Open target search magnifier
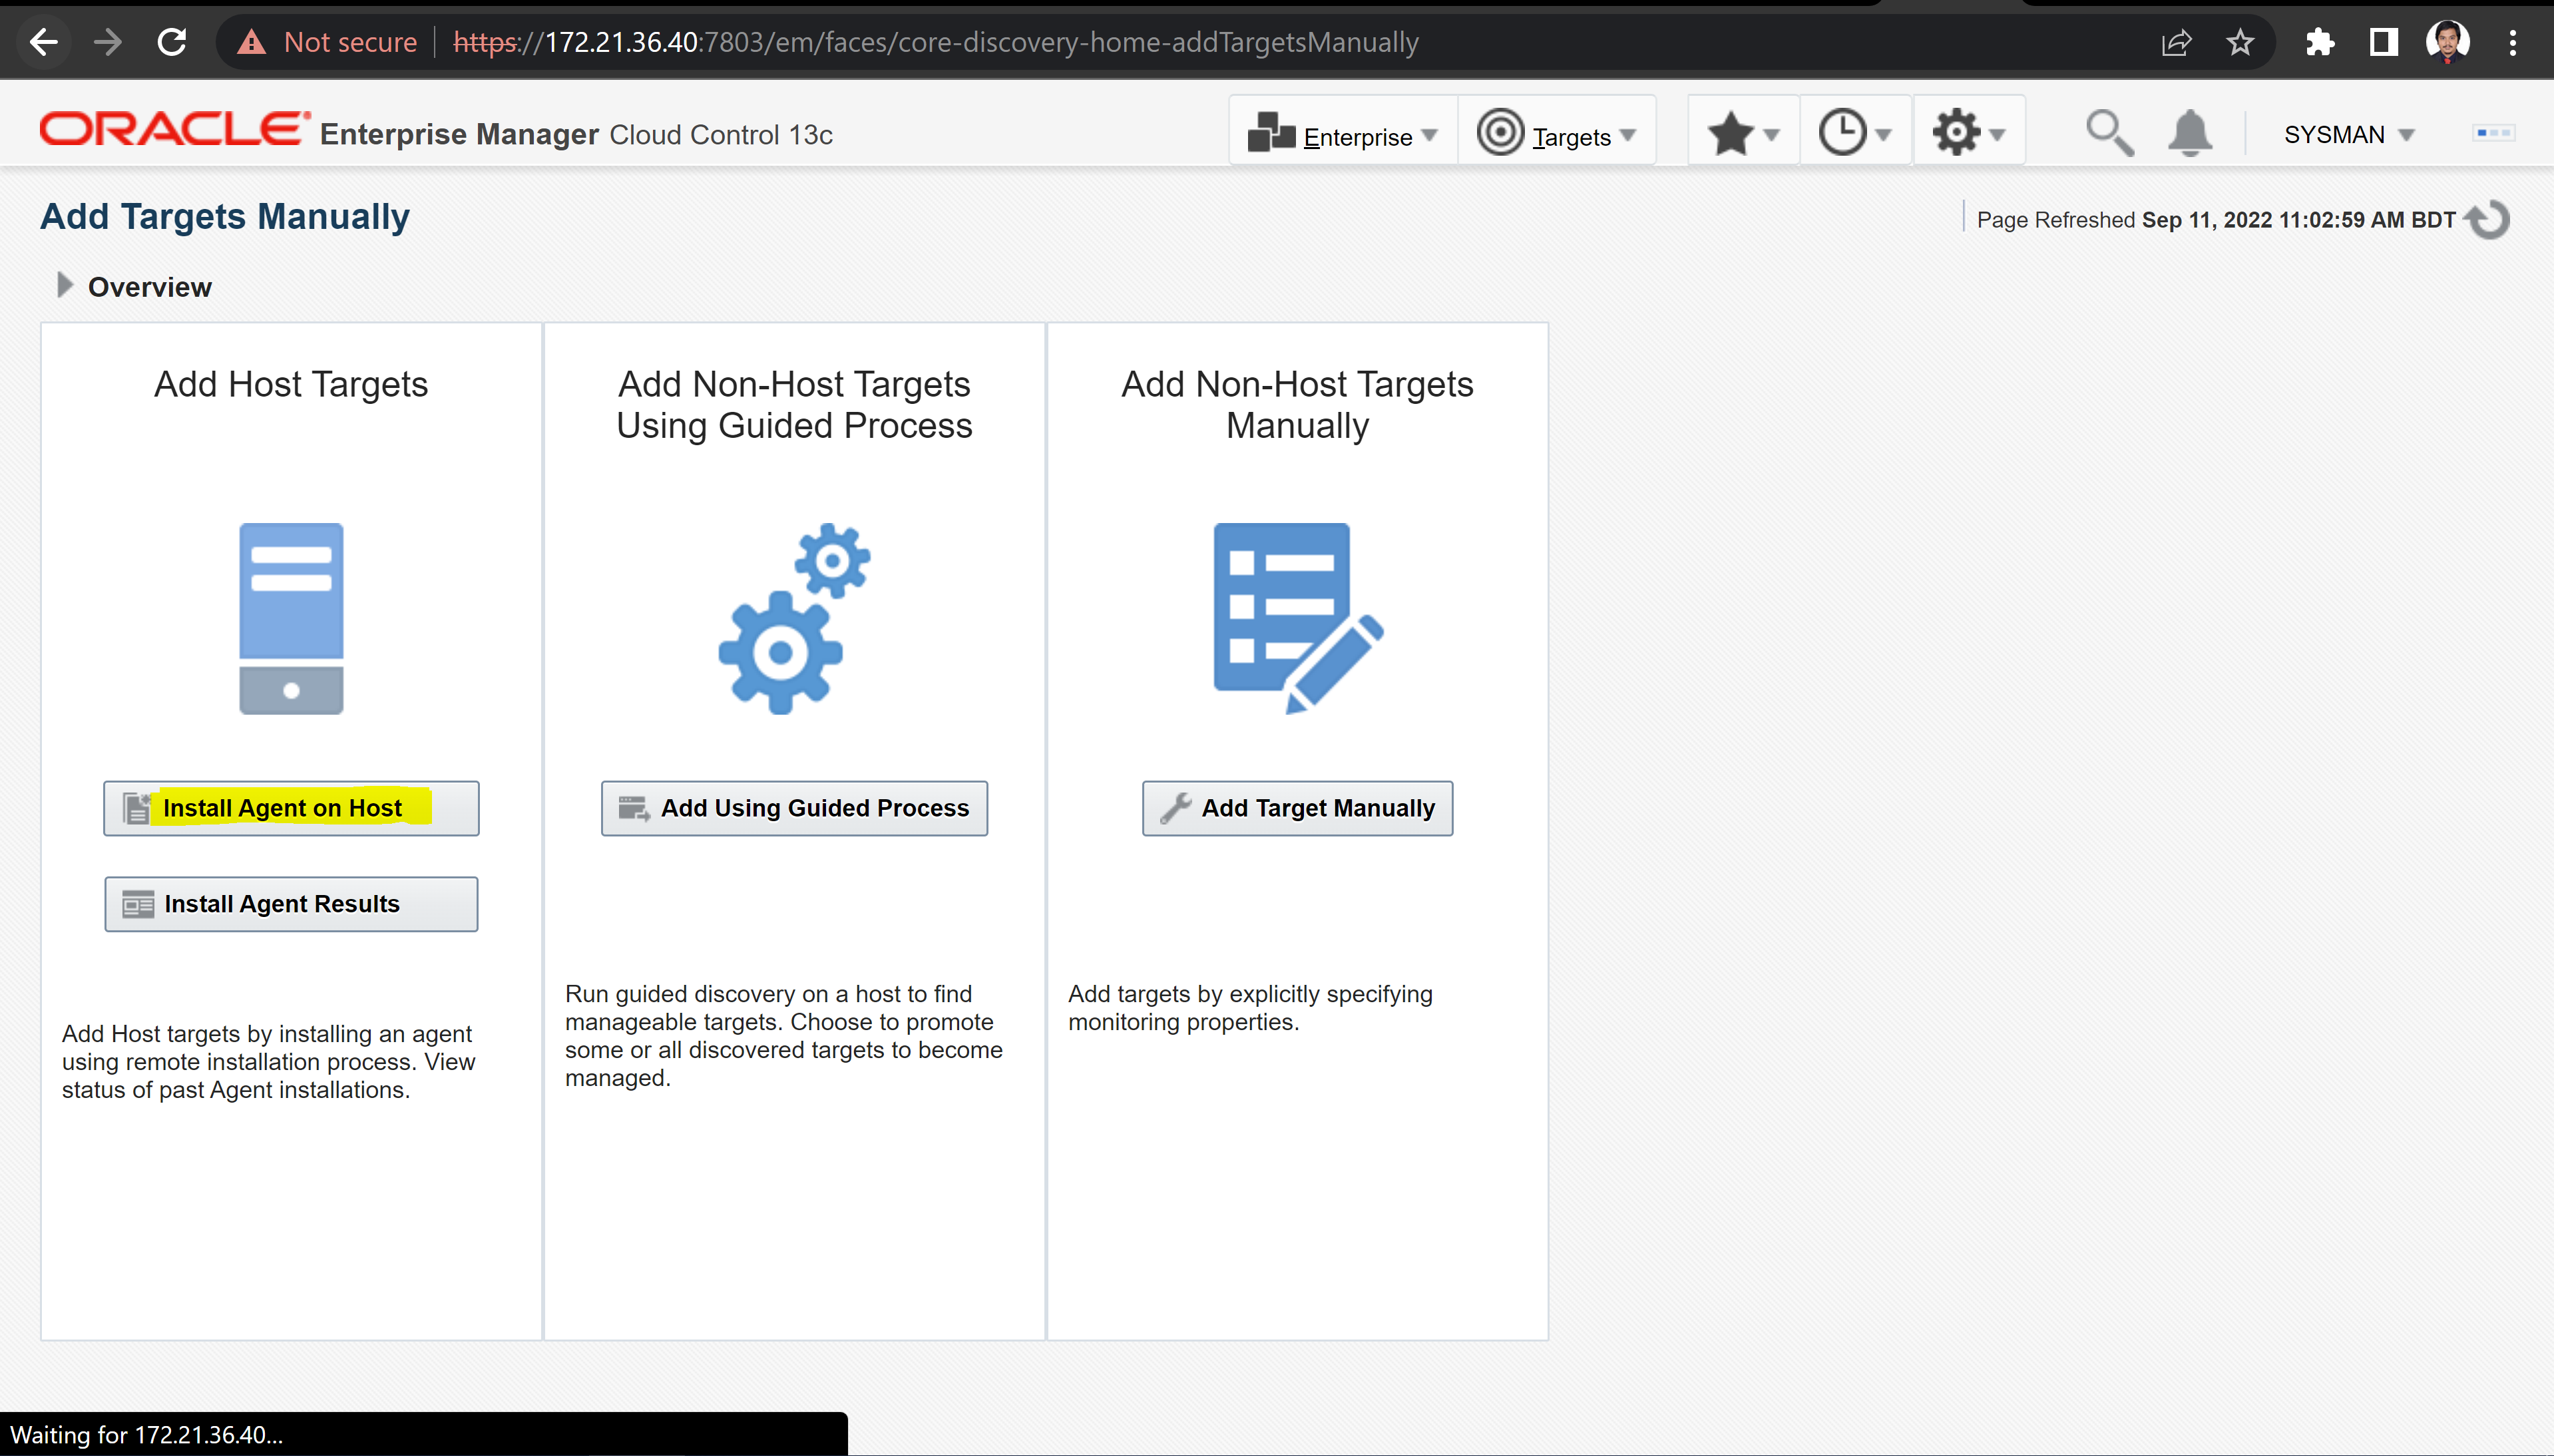The height and width of the screenshot is (1456, 2554). pos(2109,132)
